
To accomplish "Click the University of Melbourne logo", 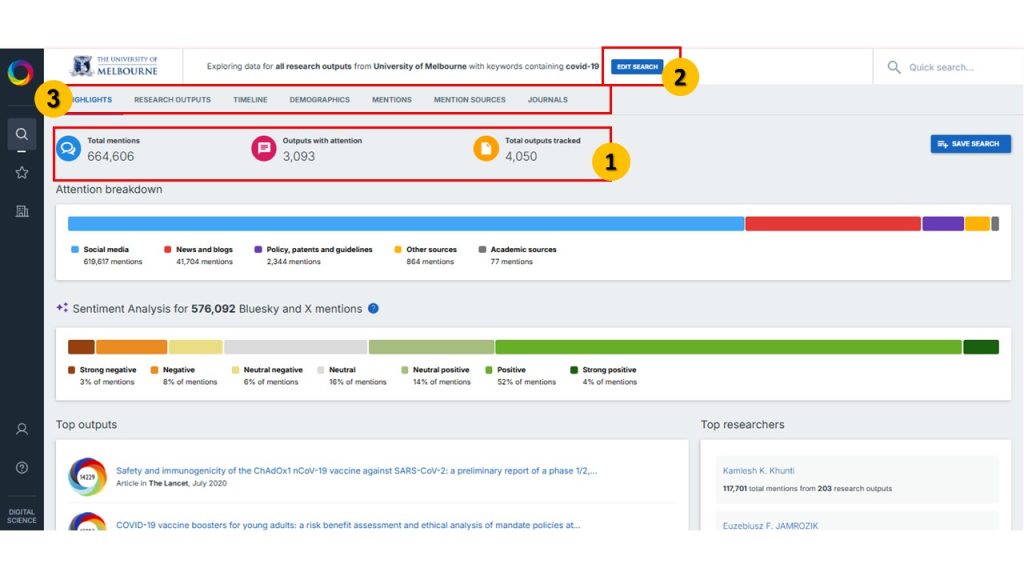I will [x=115, y=66].
